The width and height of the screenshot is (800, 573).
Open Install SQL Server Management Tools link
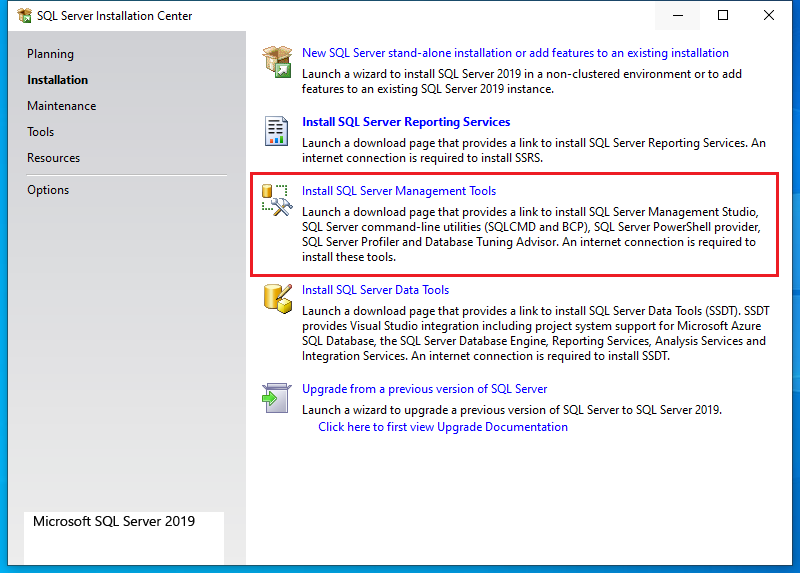[x=399, y=191]
